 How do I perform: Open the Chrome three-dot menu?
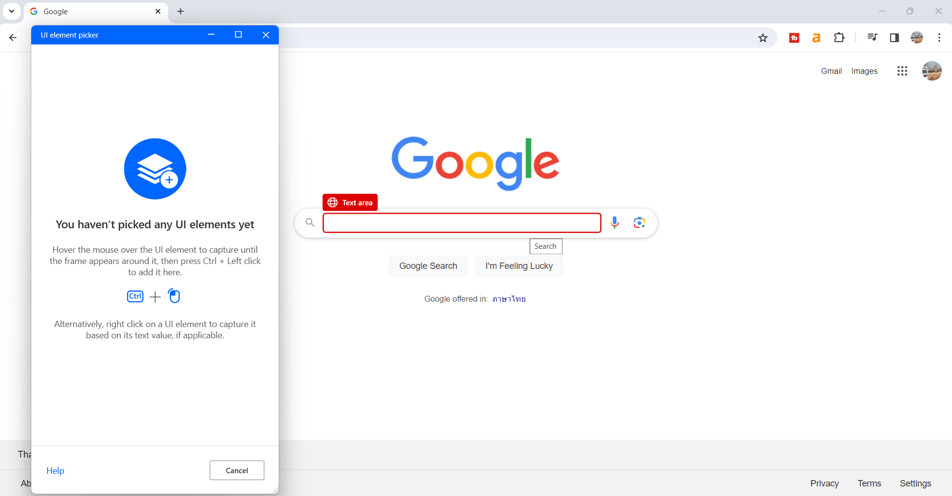point(939,38)
